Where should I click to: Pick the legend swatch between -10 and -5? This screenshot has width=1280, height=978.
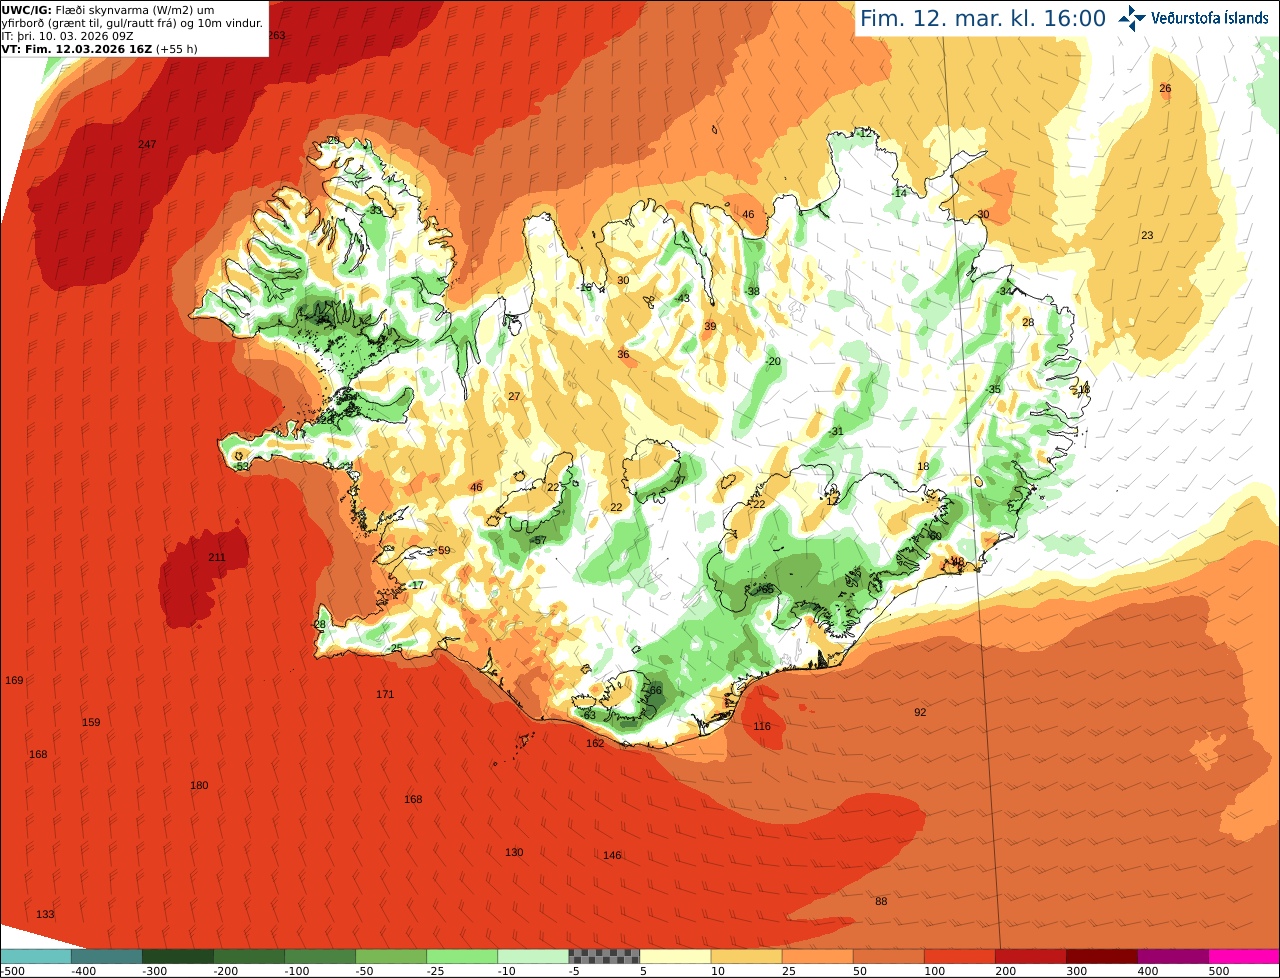(x=532, y=956)
